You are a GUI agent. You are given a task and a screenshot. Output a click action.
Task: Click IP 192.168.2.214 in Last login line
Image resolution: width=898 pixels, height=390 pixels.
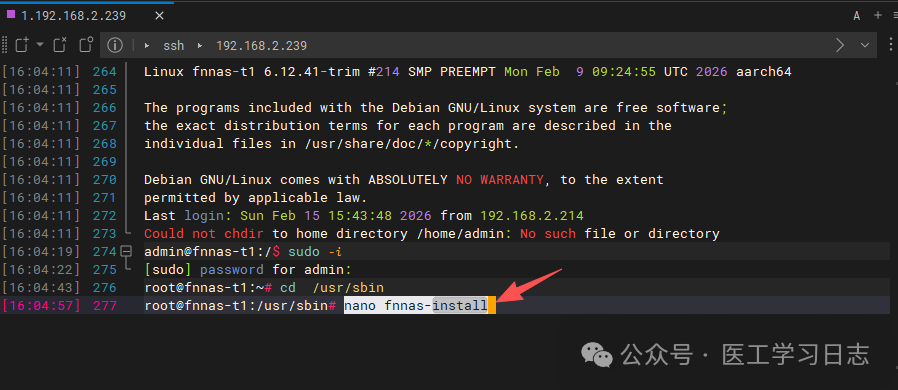click(x=532, y=216)
